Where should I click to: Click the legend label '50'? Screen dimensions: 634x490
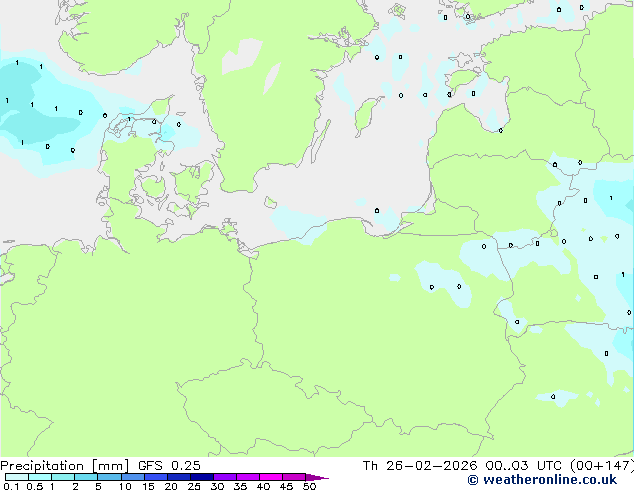[309, 486]
